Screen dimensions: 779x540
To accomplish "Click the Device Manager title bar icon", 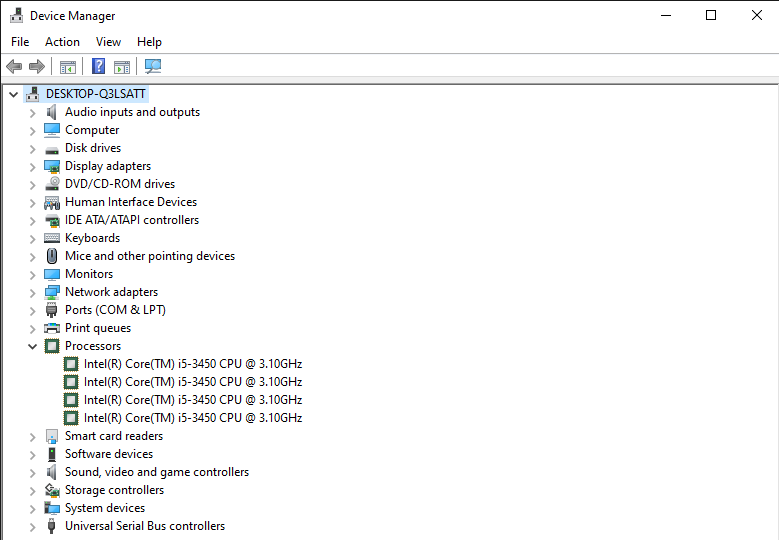I will point(16,15).
